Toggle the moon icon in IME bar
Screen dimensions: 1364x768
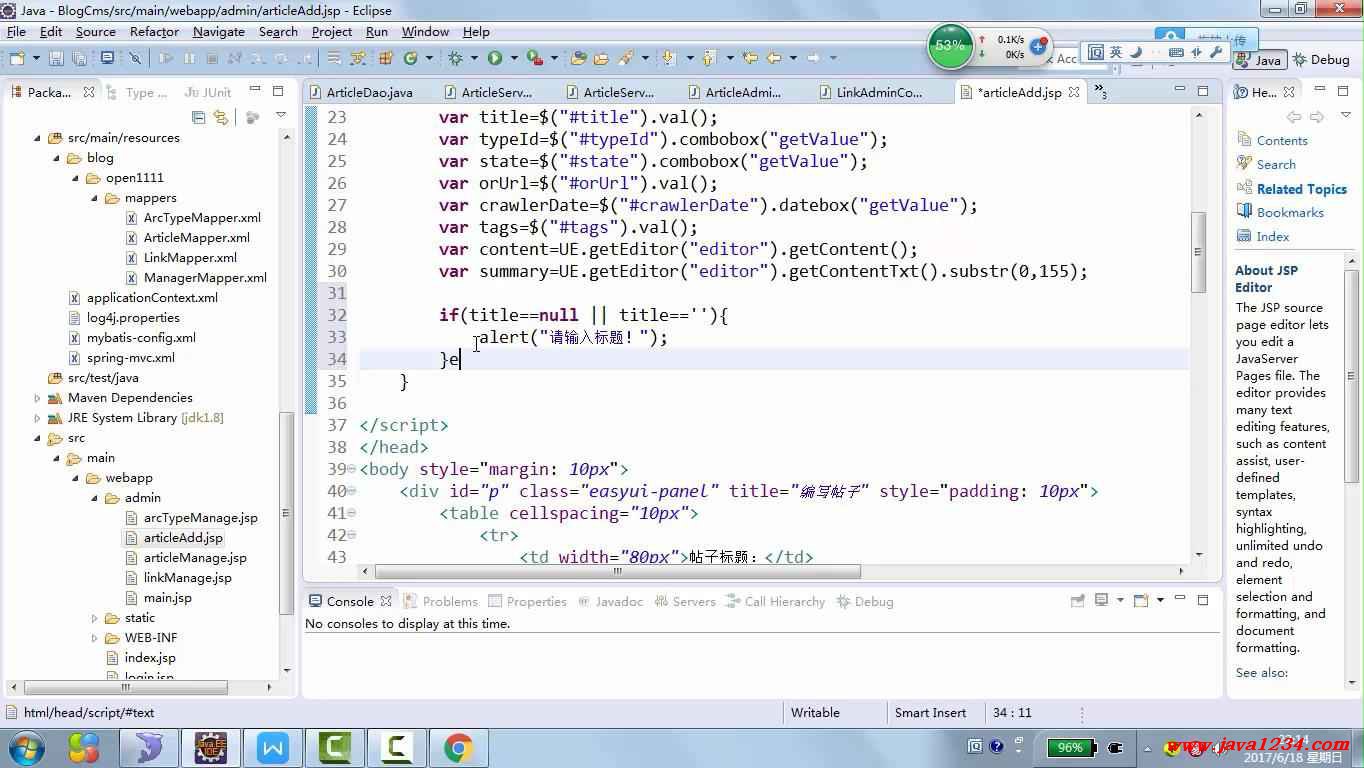(x=1136, y=52)
